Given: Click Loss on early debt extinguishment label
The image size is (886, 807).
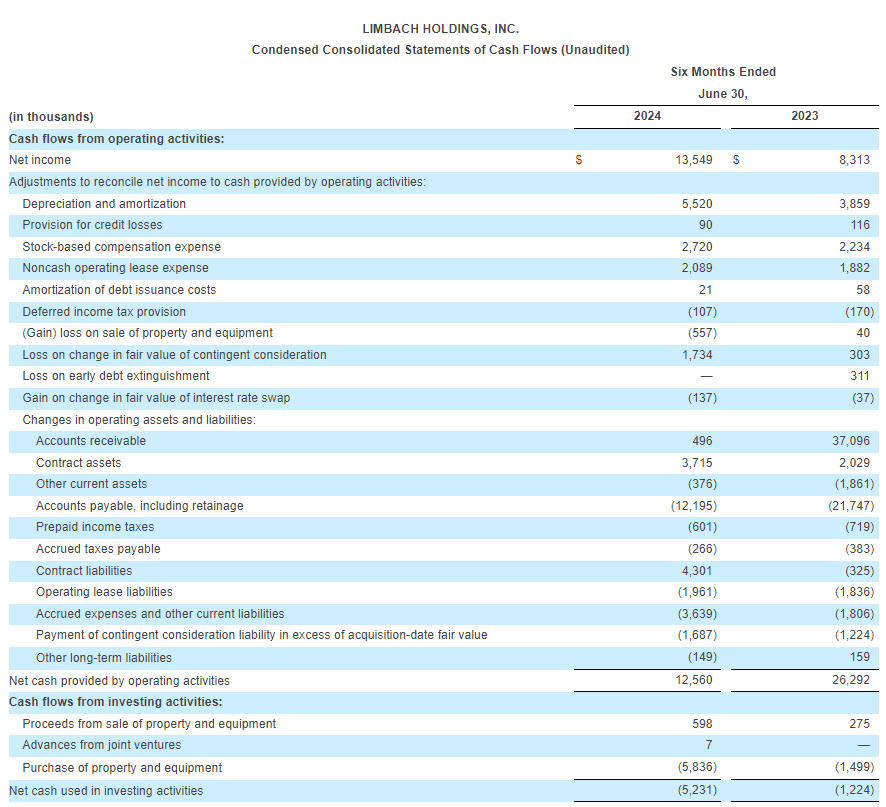Looking at the screenshot, I should [116, 376].
